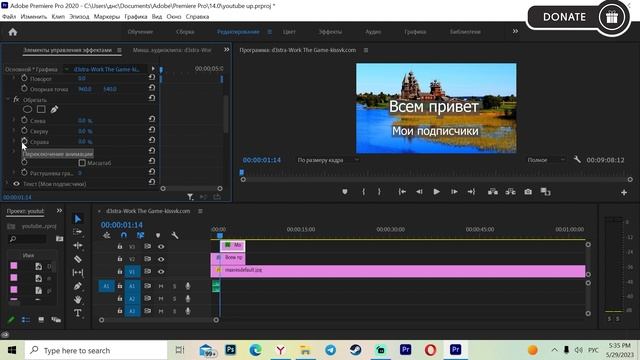Open the Графика menu

point(136,17)
